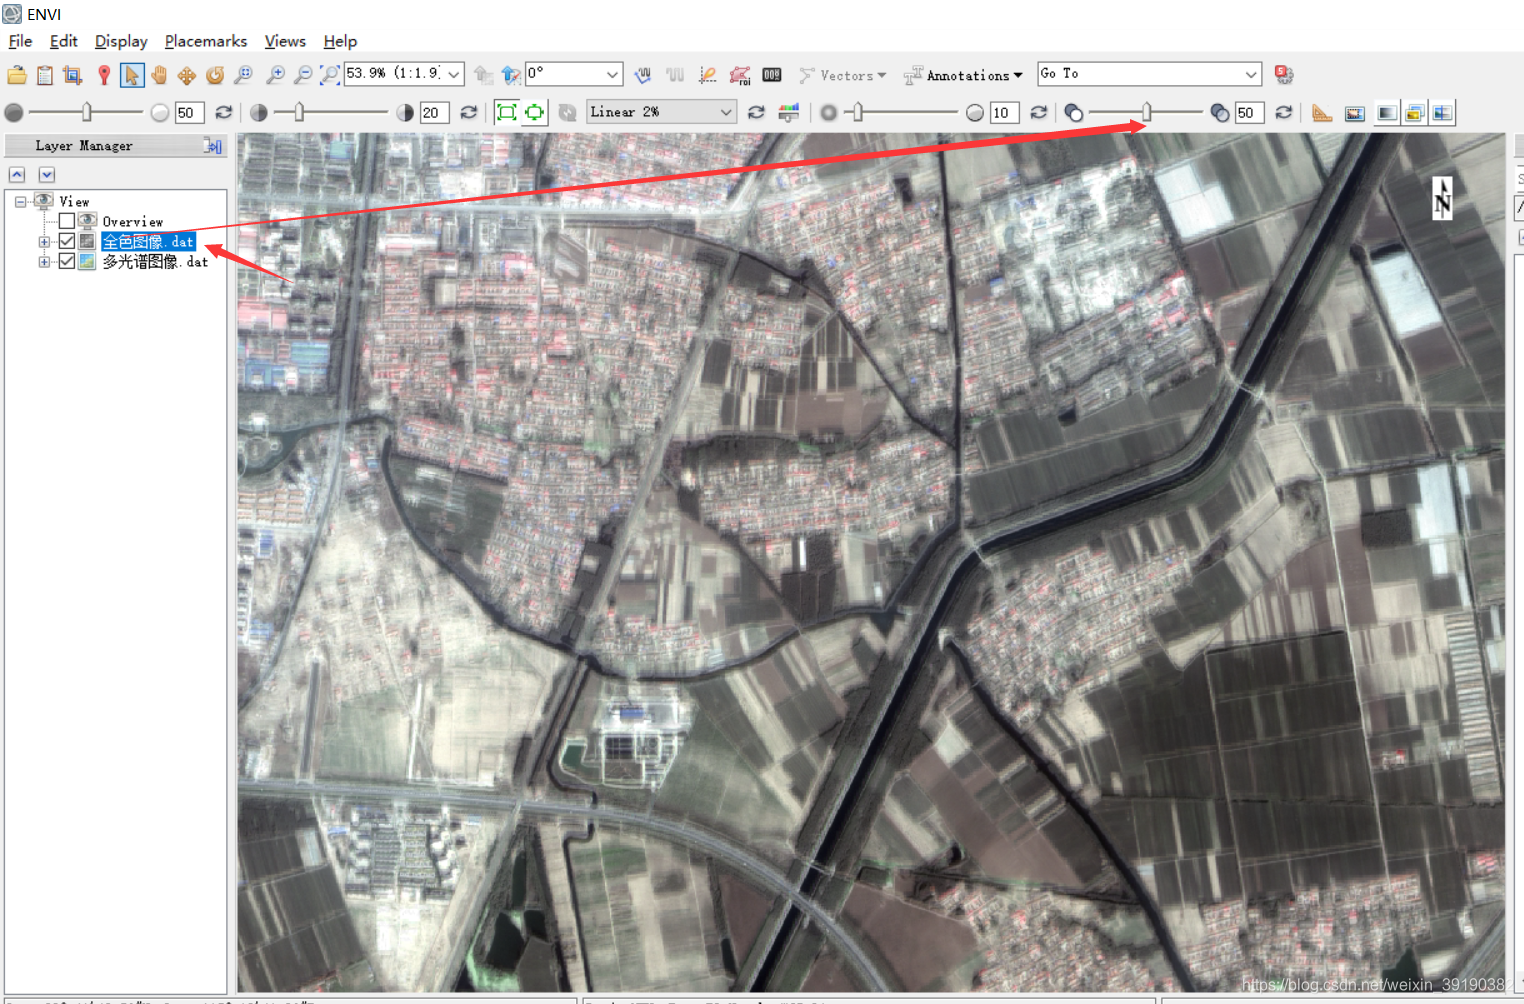Detach the Layer Manager panel
1524x1004 pixels.
213,146
